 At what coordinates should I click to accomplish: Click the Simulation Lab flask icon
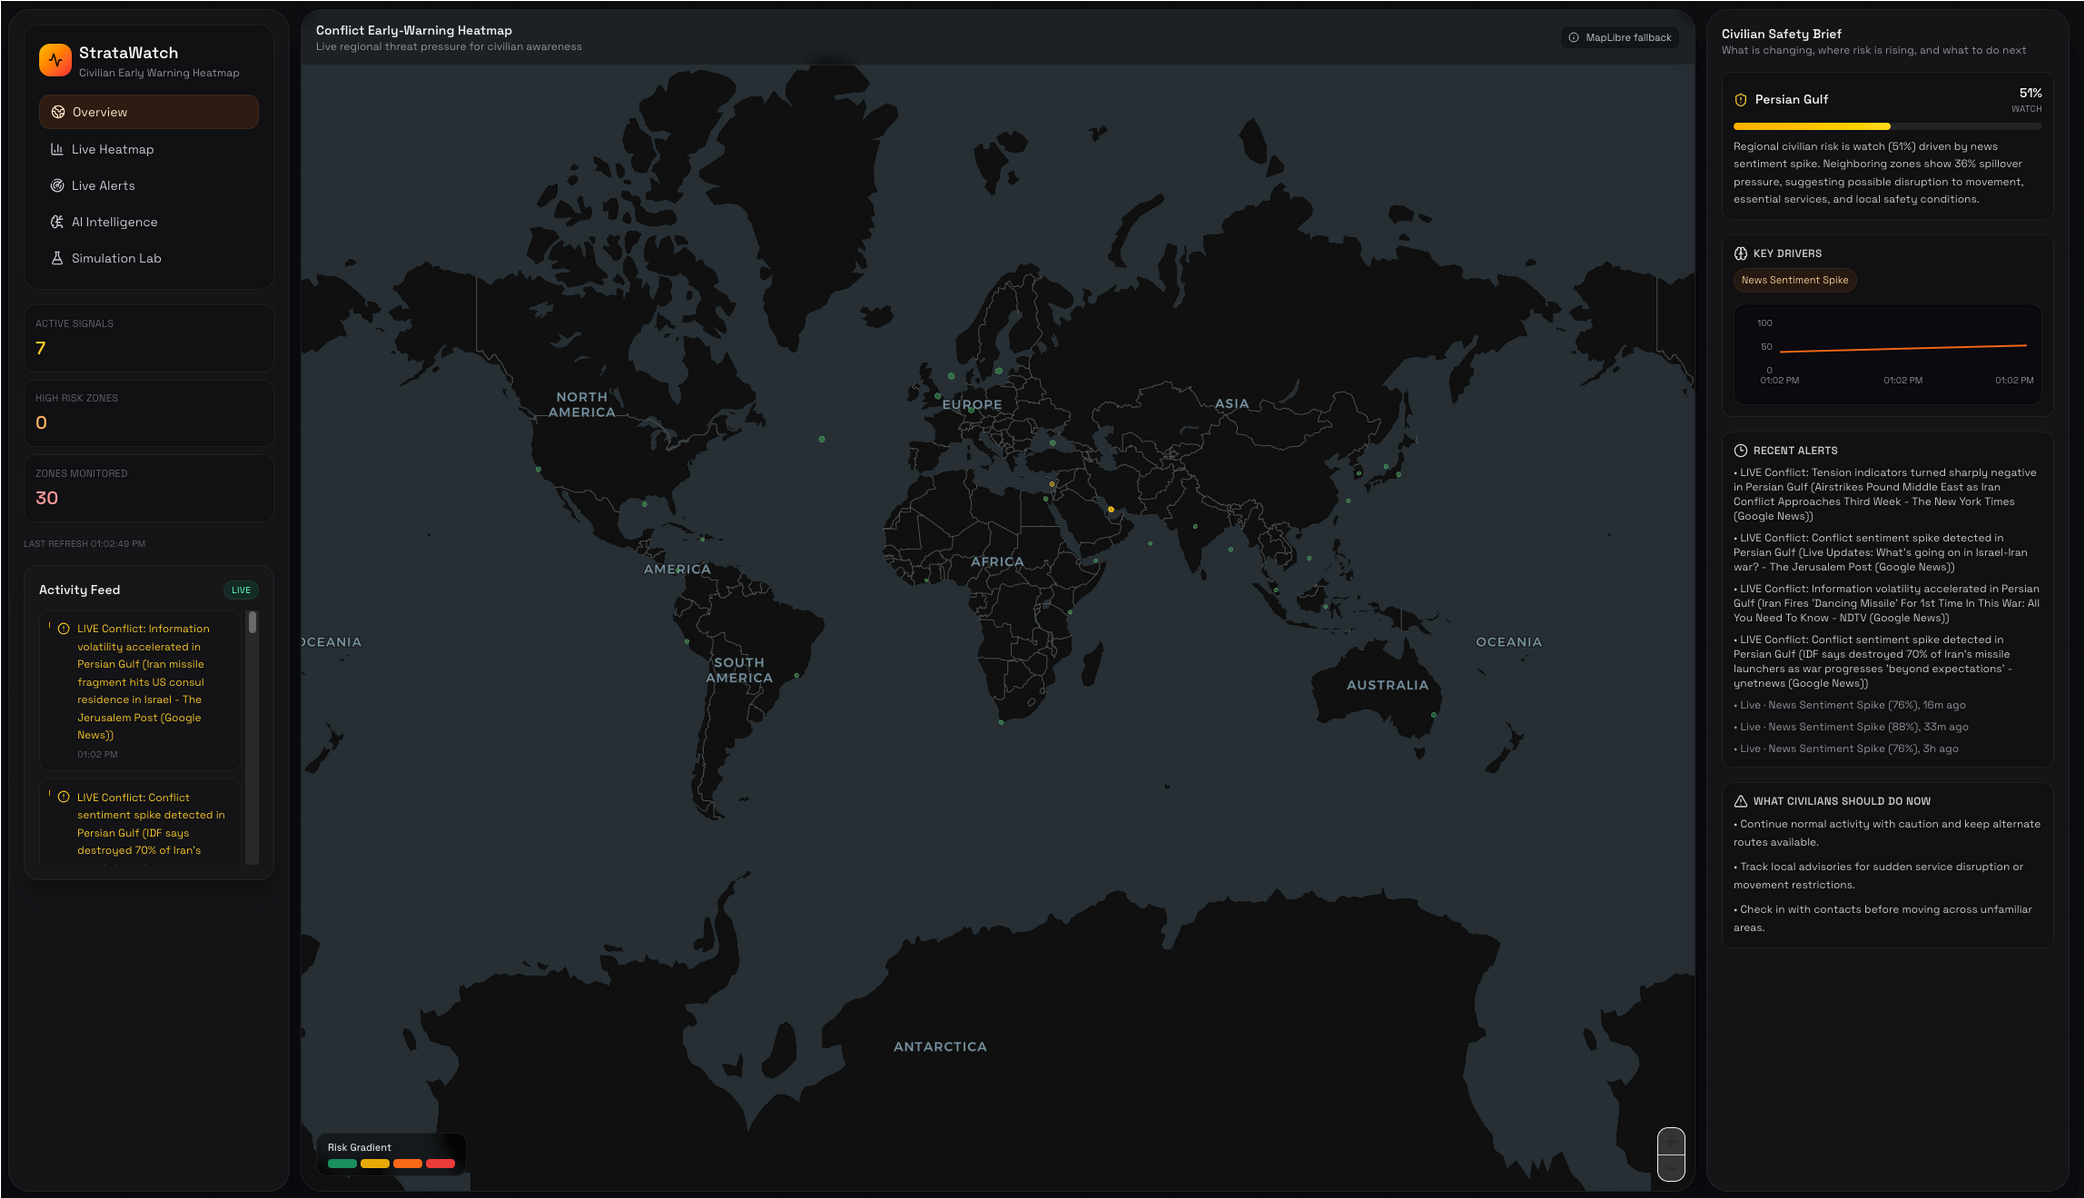[57, 258]
